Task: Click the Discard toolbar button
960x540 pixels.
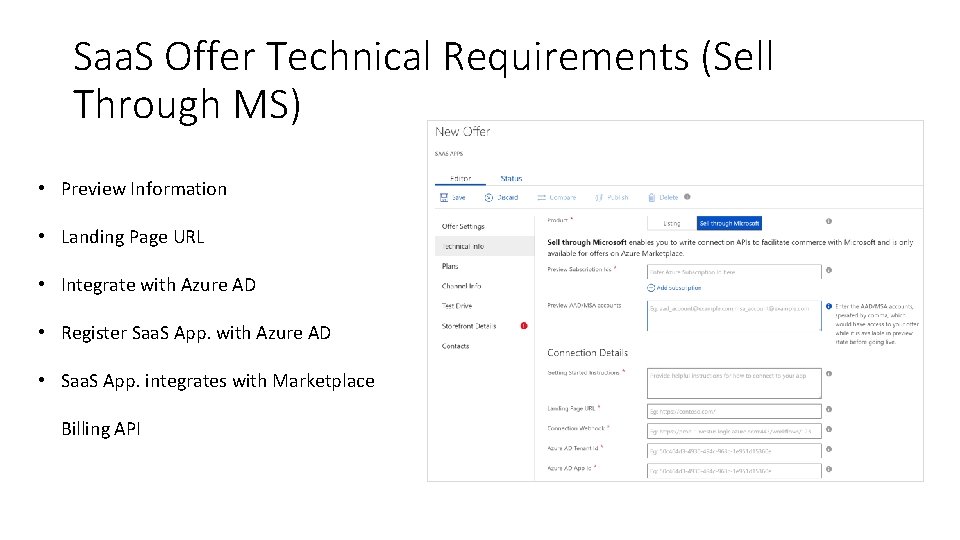Action: [501, 197]
